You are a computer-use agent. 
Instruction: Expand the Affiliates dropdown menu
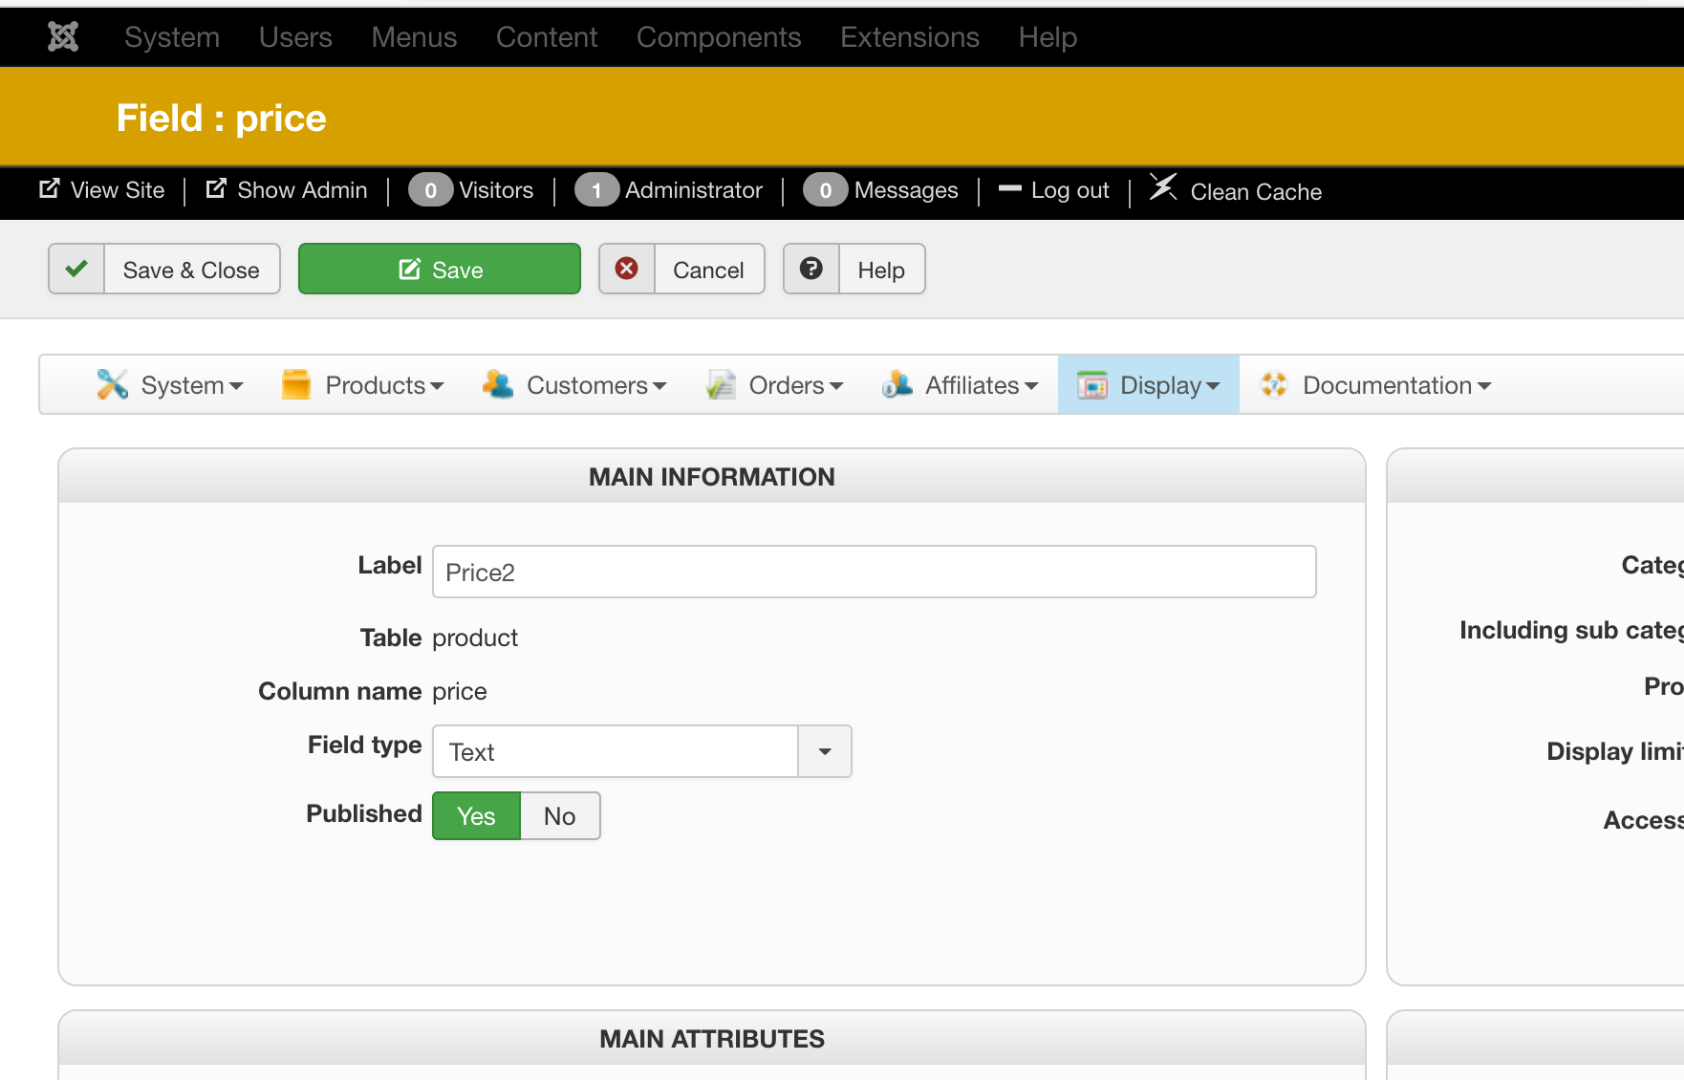[960, 385]
